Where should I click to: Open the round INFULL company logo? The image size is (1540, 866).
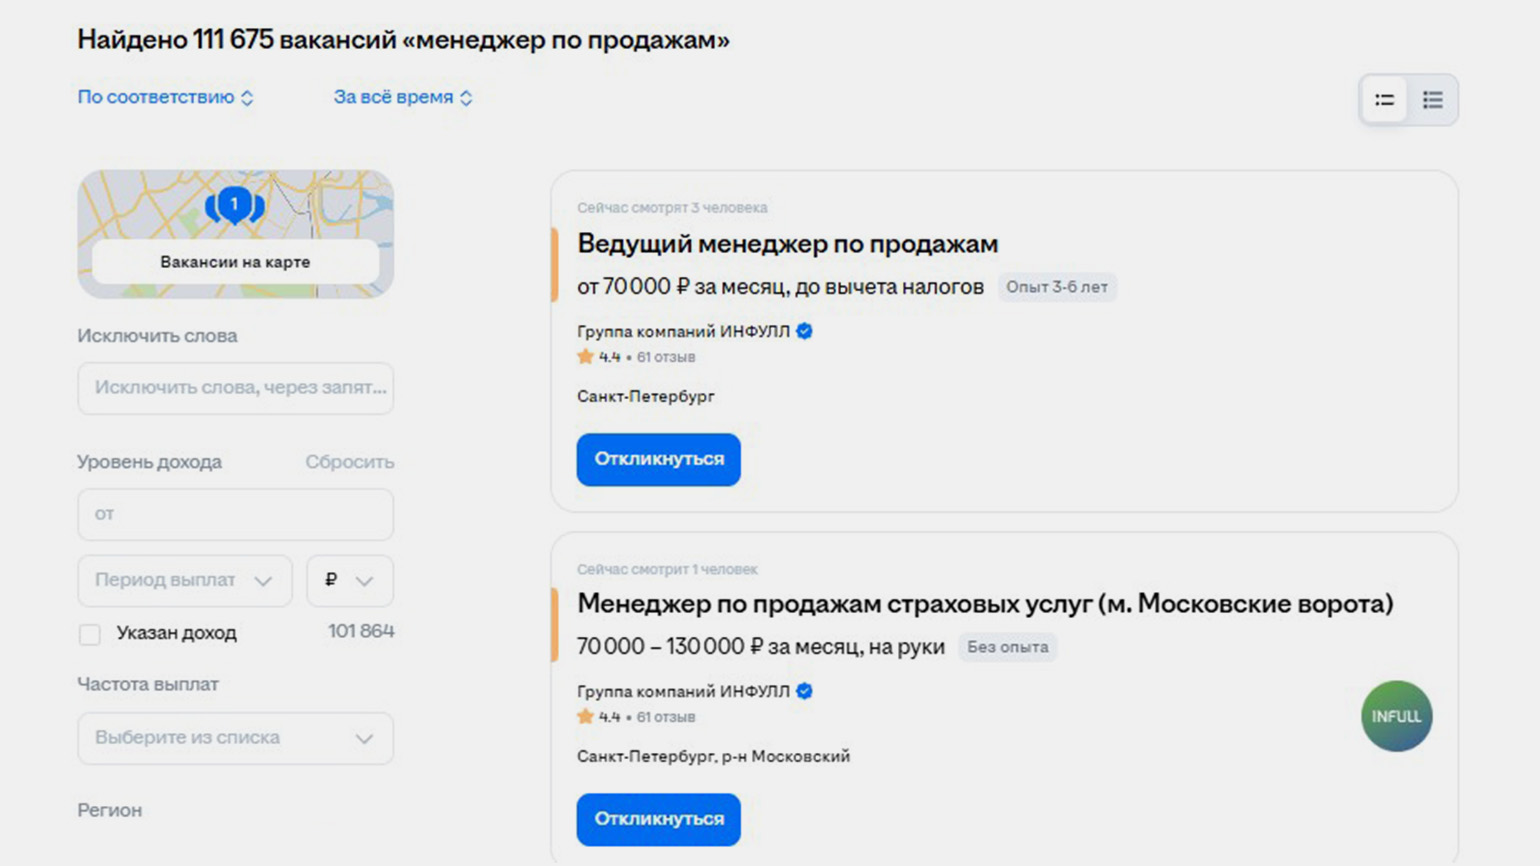click(x=1396, y=716)
